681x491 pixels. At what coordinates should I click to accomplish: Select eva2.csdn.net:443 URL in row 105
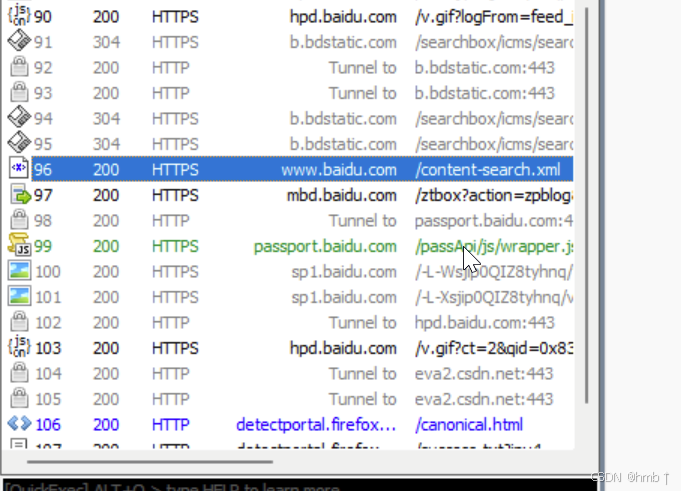click(x=484, y=399)
